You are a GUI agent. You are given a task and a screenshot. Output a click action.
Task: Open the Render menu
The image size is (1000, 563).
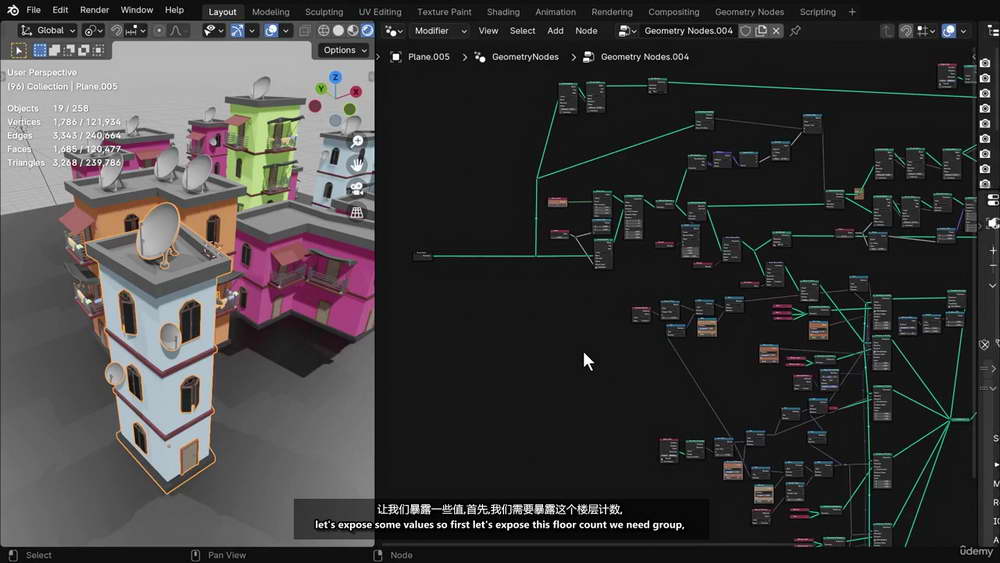point(94,10)
